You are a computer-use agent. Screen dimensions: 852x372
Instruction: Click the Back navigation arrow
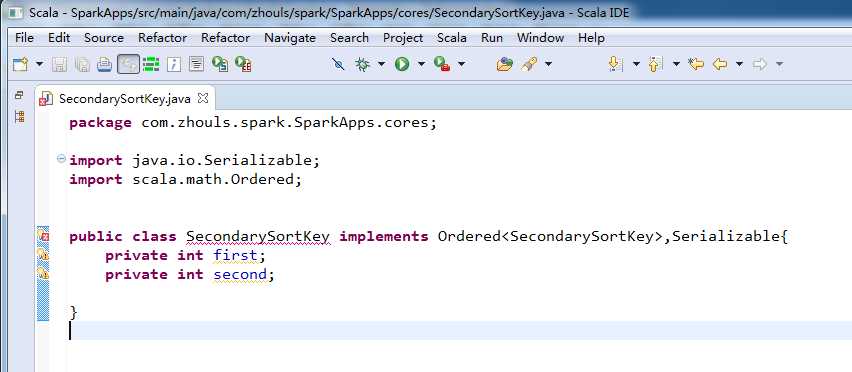tap(720, 65)
